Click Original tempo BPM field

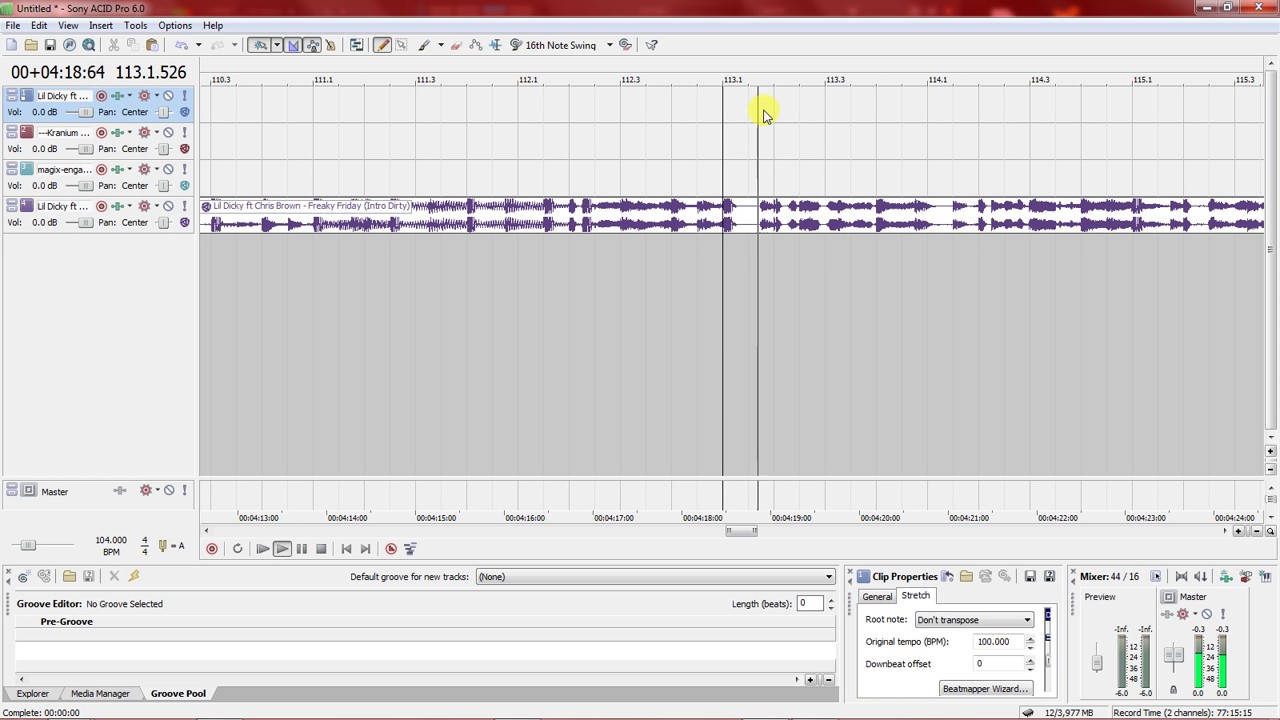pyautogui.click(x=998, y=642)
